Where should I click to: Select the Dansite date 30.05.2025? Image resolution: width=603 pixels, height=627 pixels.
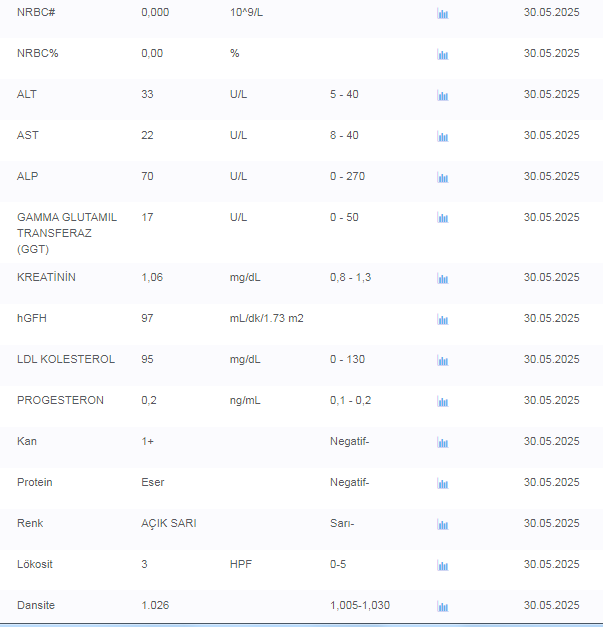551,605
